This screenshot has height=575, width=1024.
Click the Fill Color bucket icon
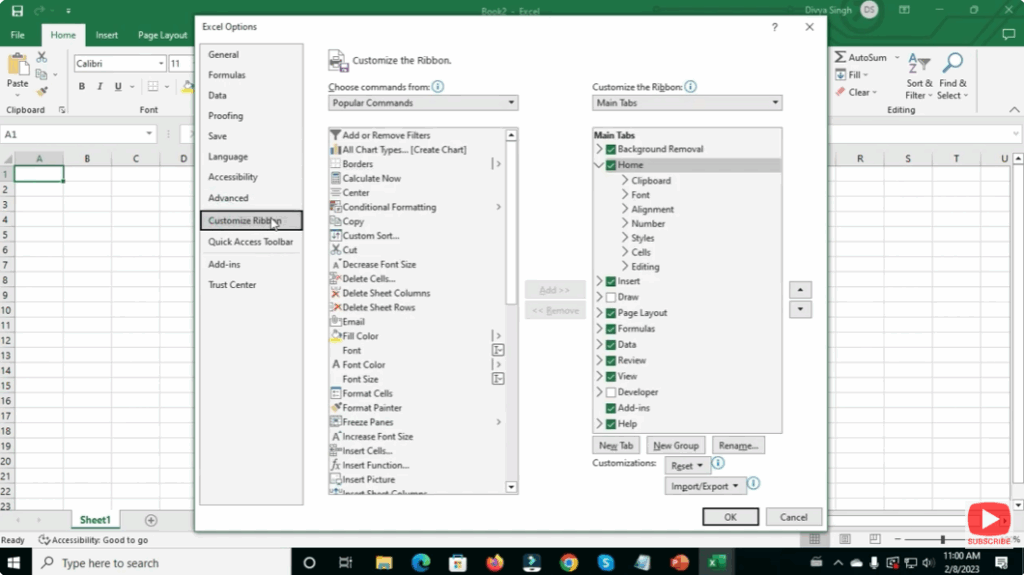(x=336, y=336)
